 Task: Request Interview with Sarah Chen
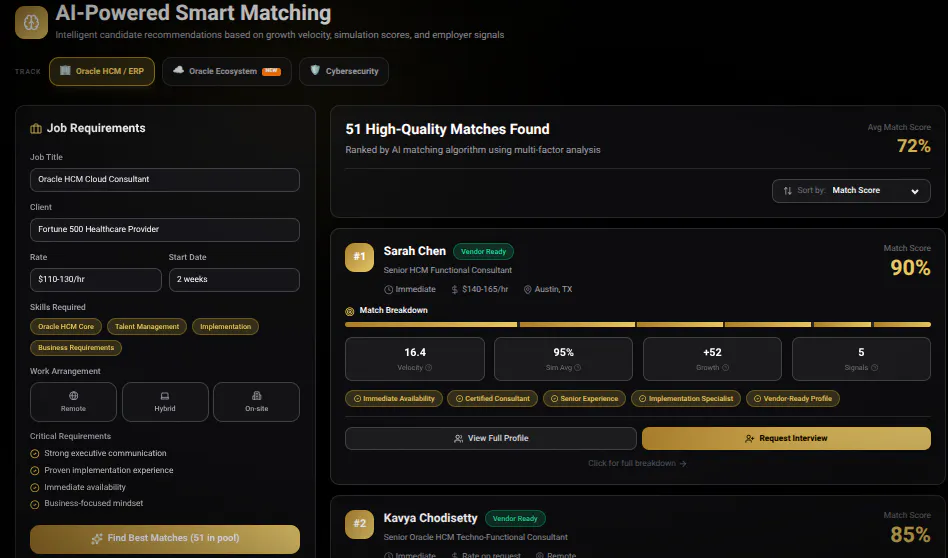coord(786,438)
